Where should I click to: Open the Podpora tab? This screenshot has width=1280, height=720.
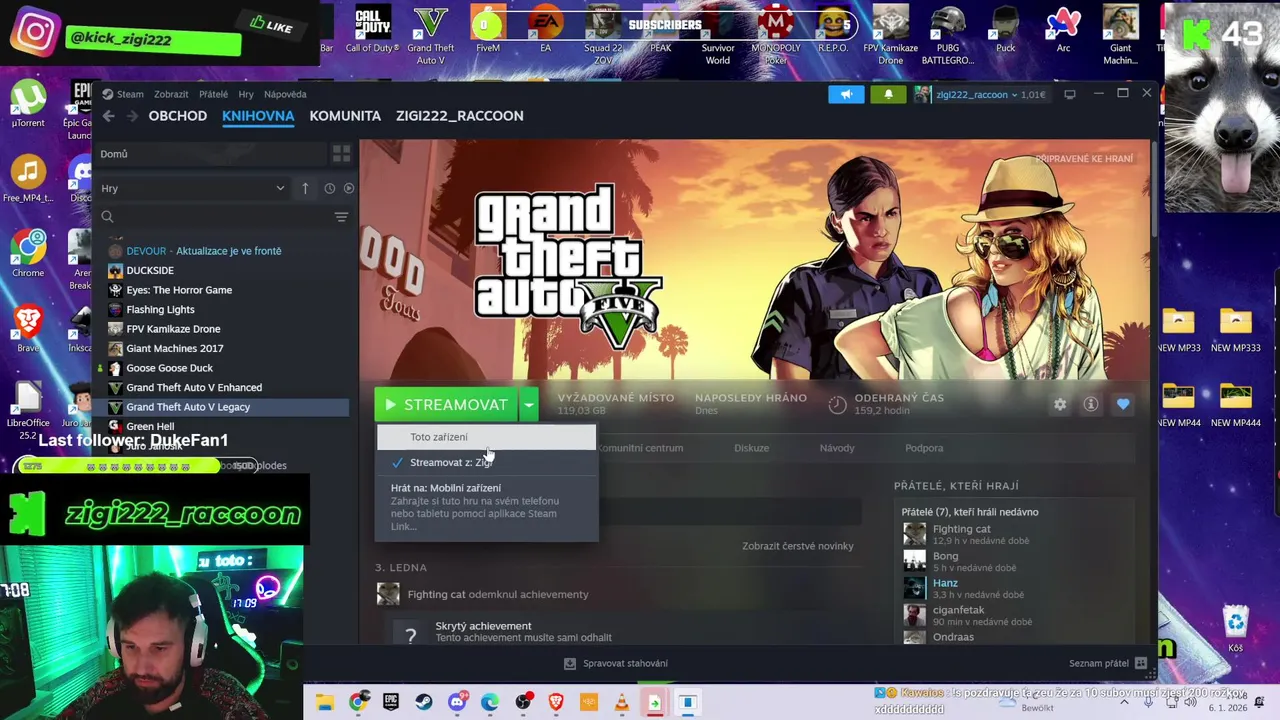(924, 448)
